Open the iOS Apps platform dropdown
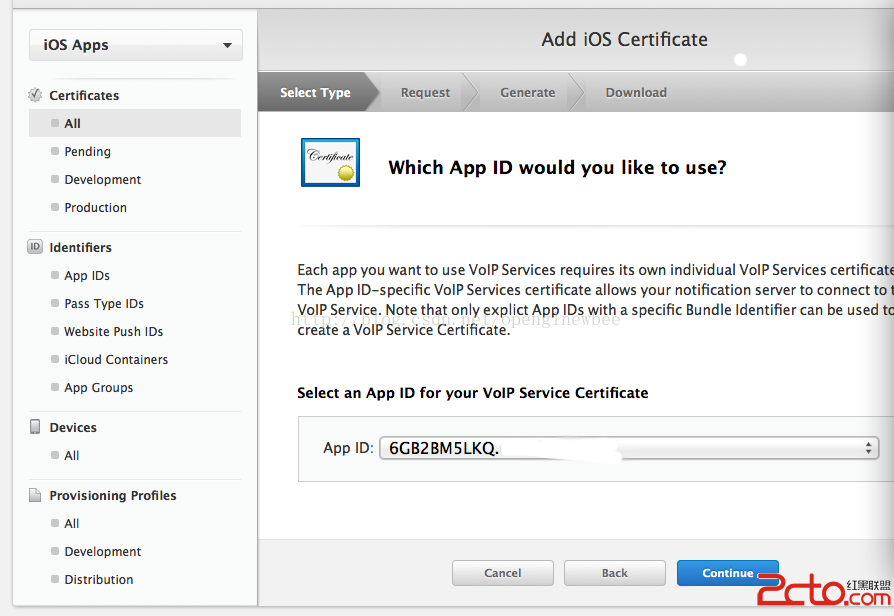The width and height of the screenshot is (894, 616). (136, 45)
